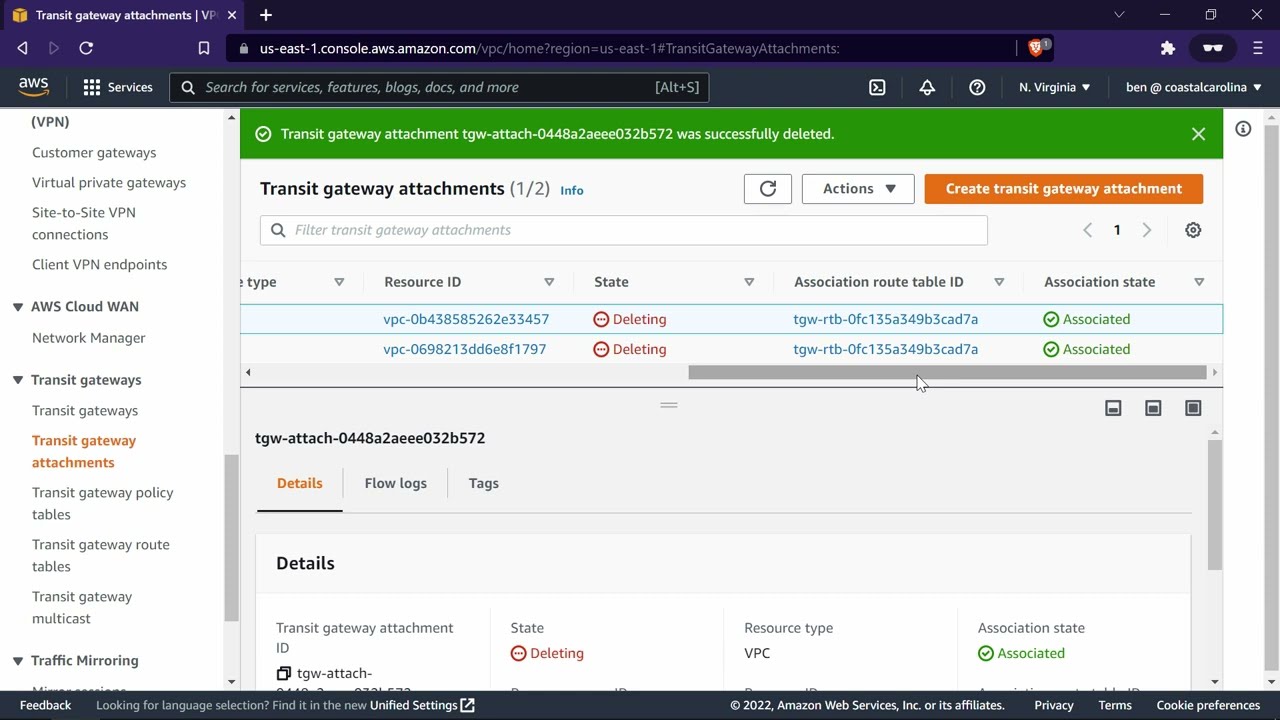
Task: Open Virtual private gateways in sidebar
Action: pos(109,183)
